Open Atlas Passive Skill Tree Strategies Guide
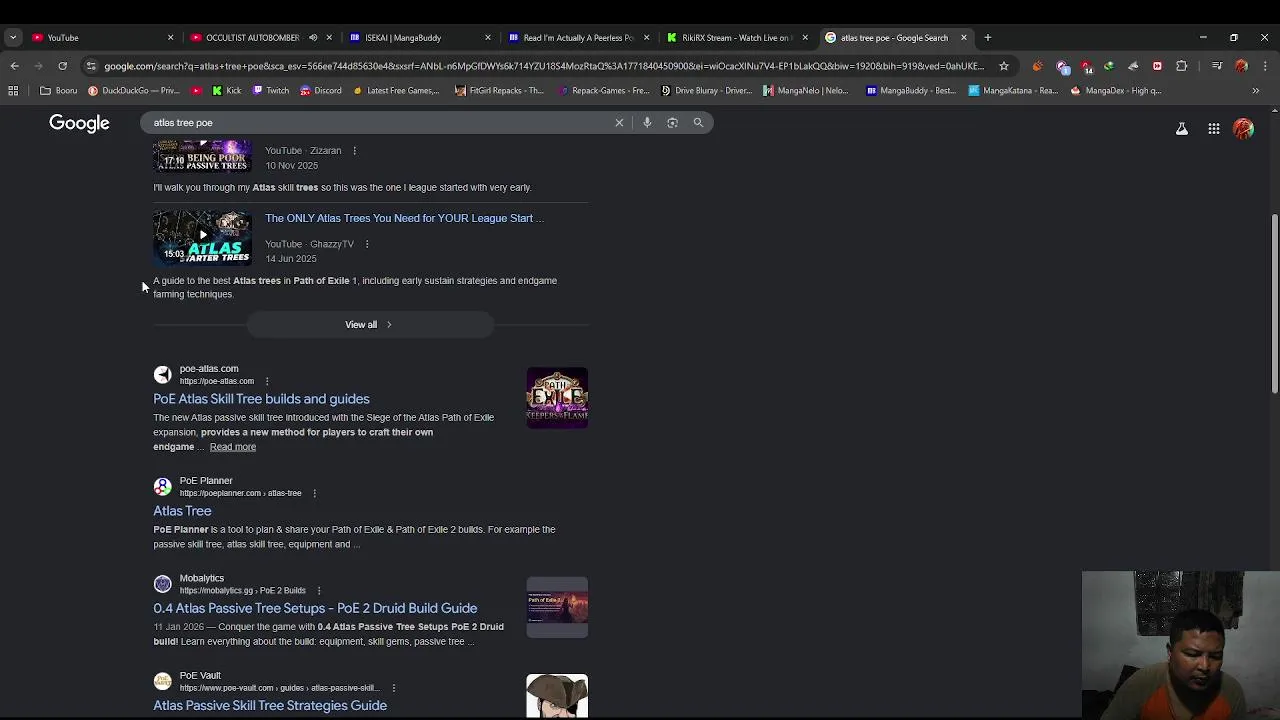 tap(270, 705)
